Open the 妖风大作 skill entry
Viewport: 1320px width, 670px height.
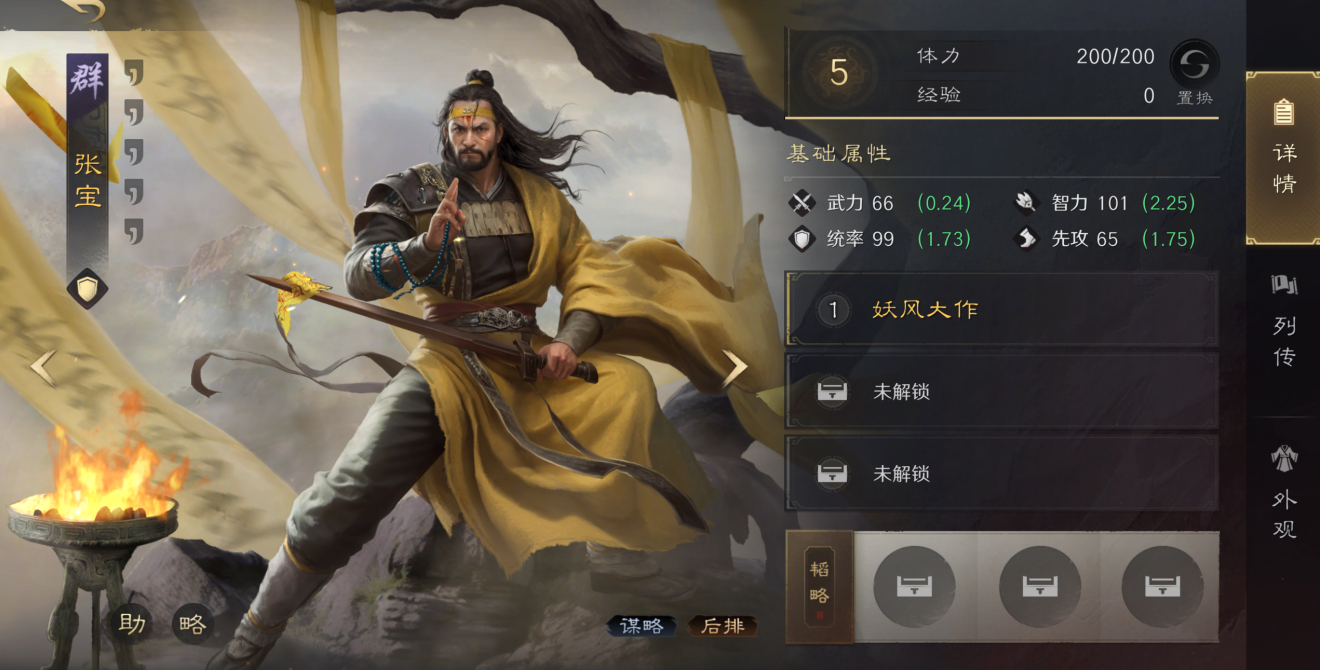(x=1003, y=310)
